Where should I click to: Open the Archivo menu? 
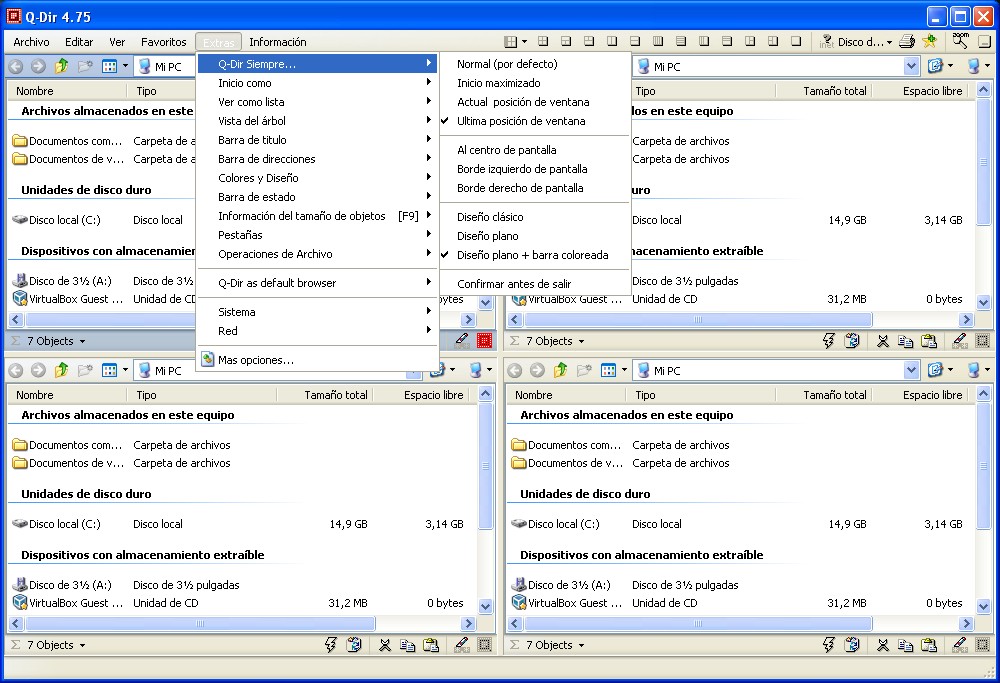coord(31,42)
